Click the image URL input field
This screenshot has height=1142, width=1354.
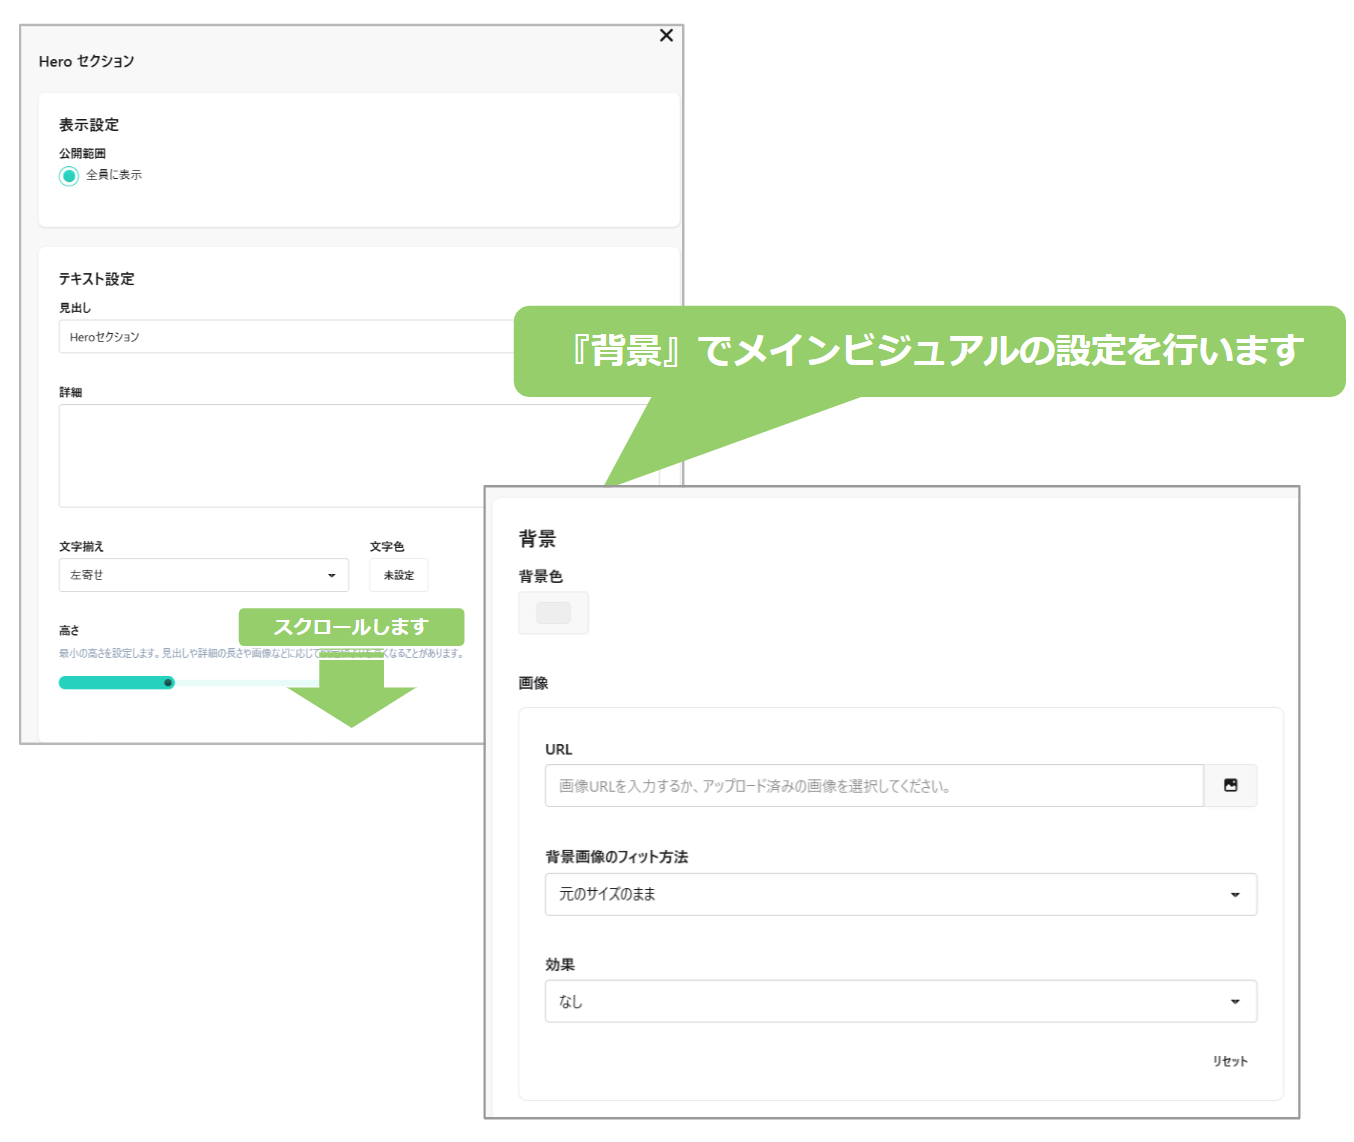click(872, 786)
